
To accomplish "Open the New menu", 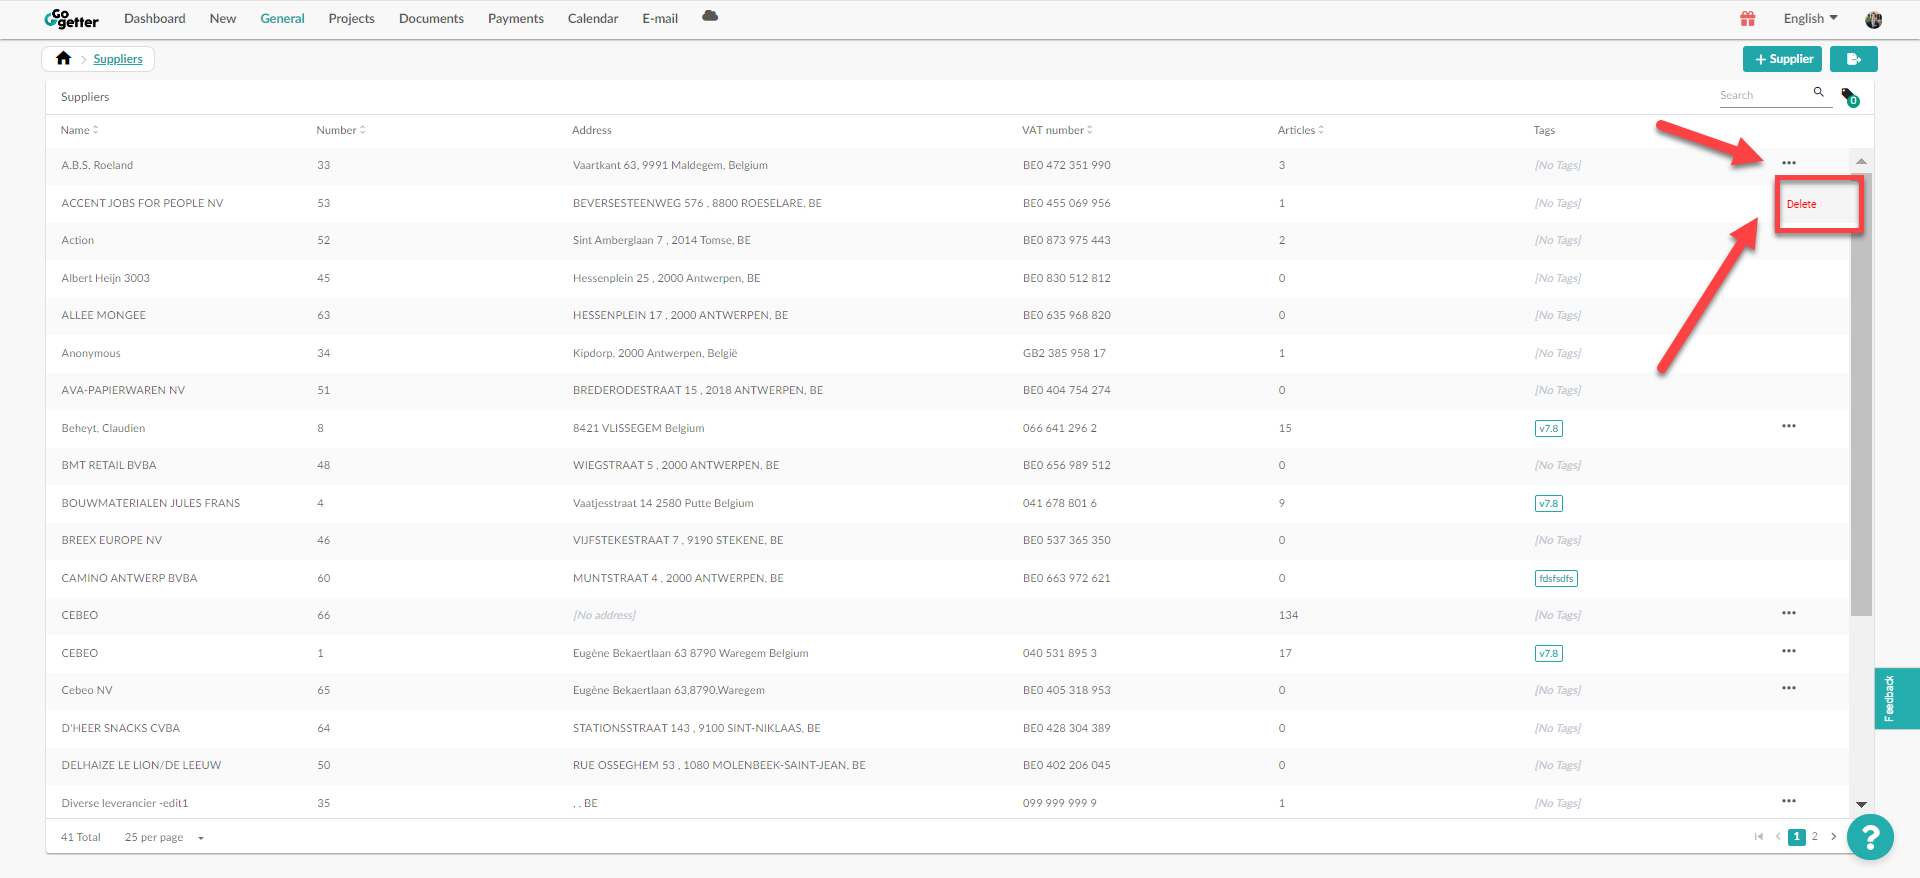I will pos(223,19).
